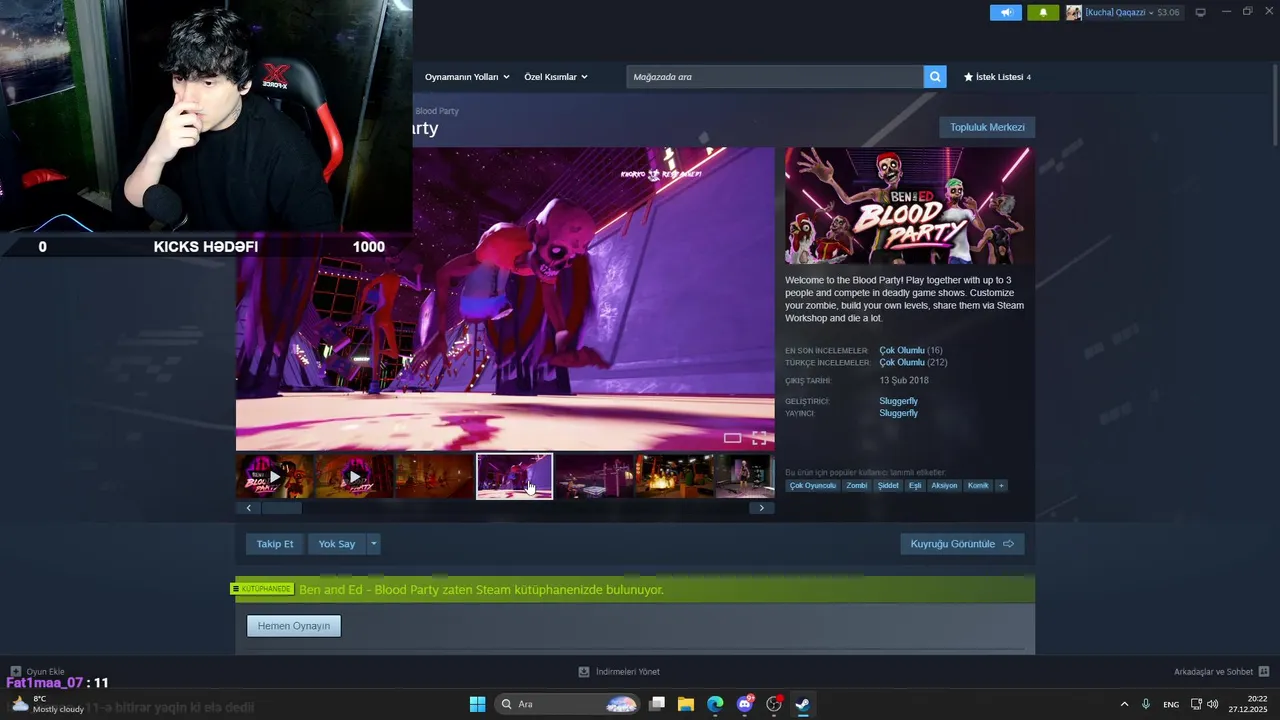
Task: Open Arkadaşlar ve Sohbet friends icon
Action: [x=1264, y=672]
